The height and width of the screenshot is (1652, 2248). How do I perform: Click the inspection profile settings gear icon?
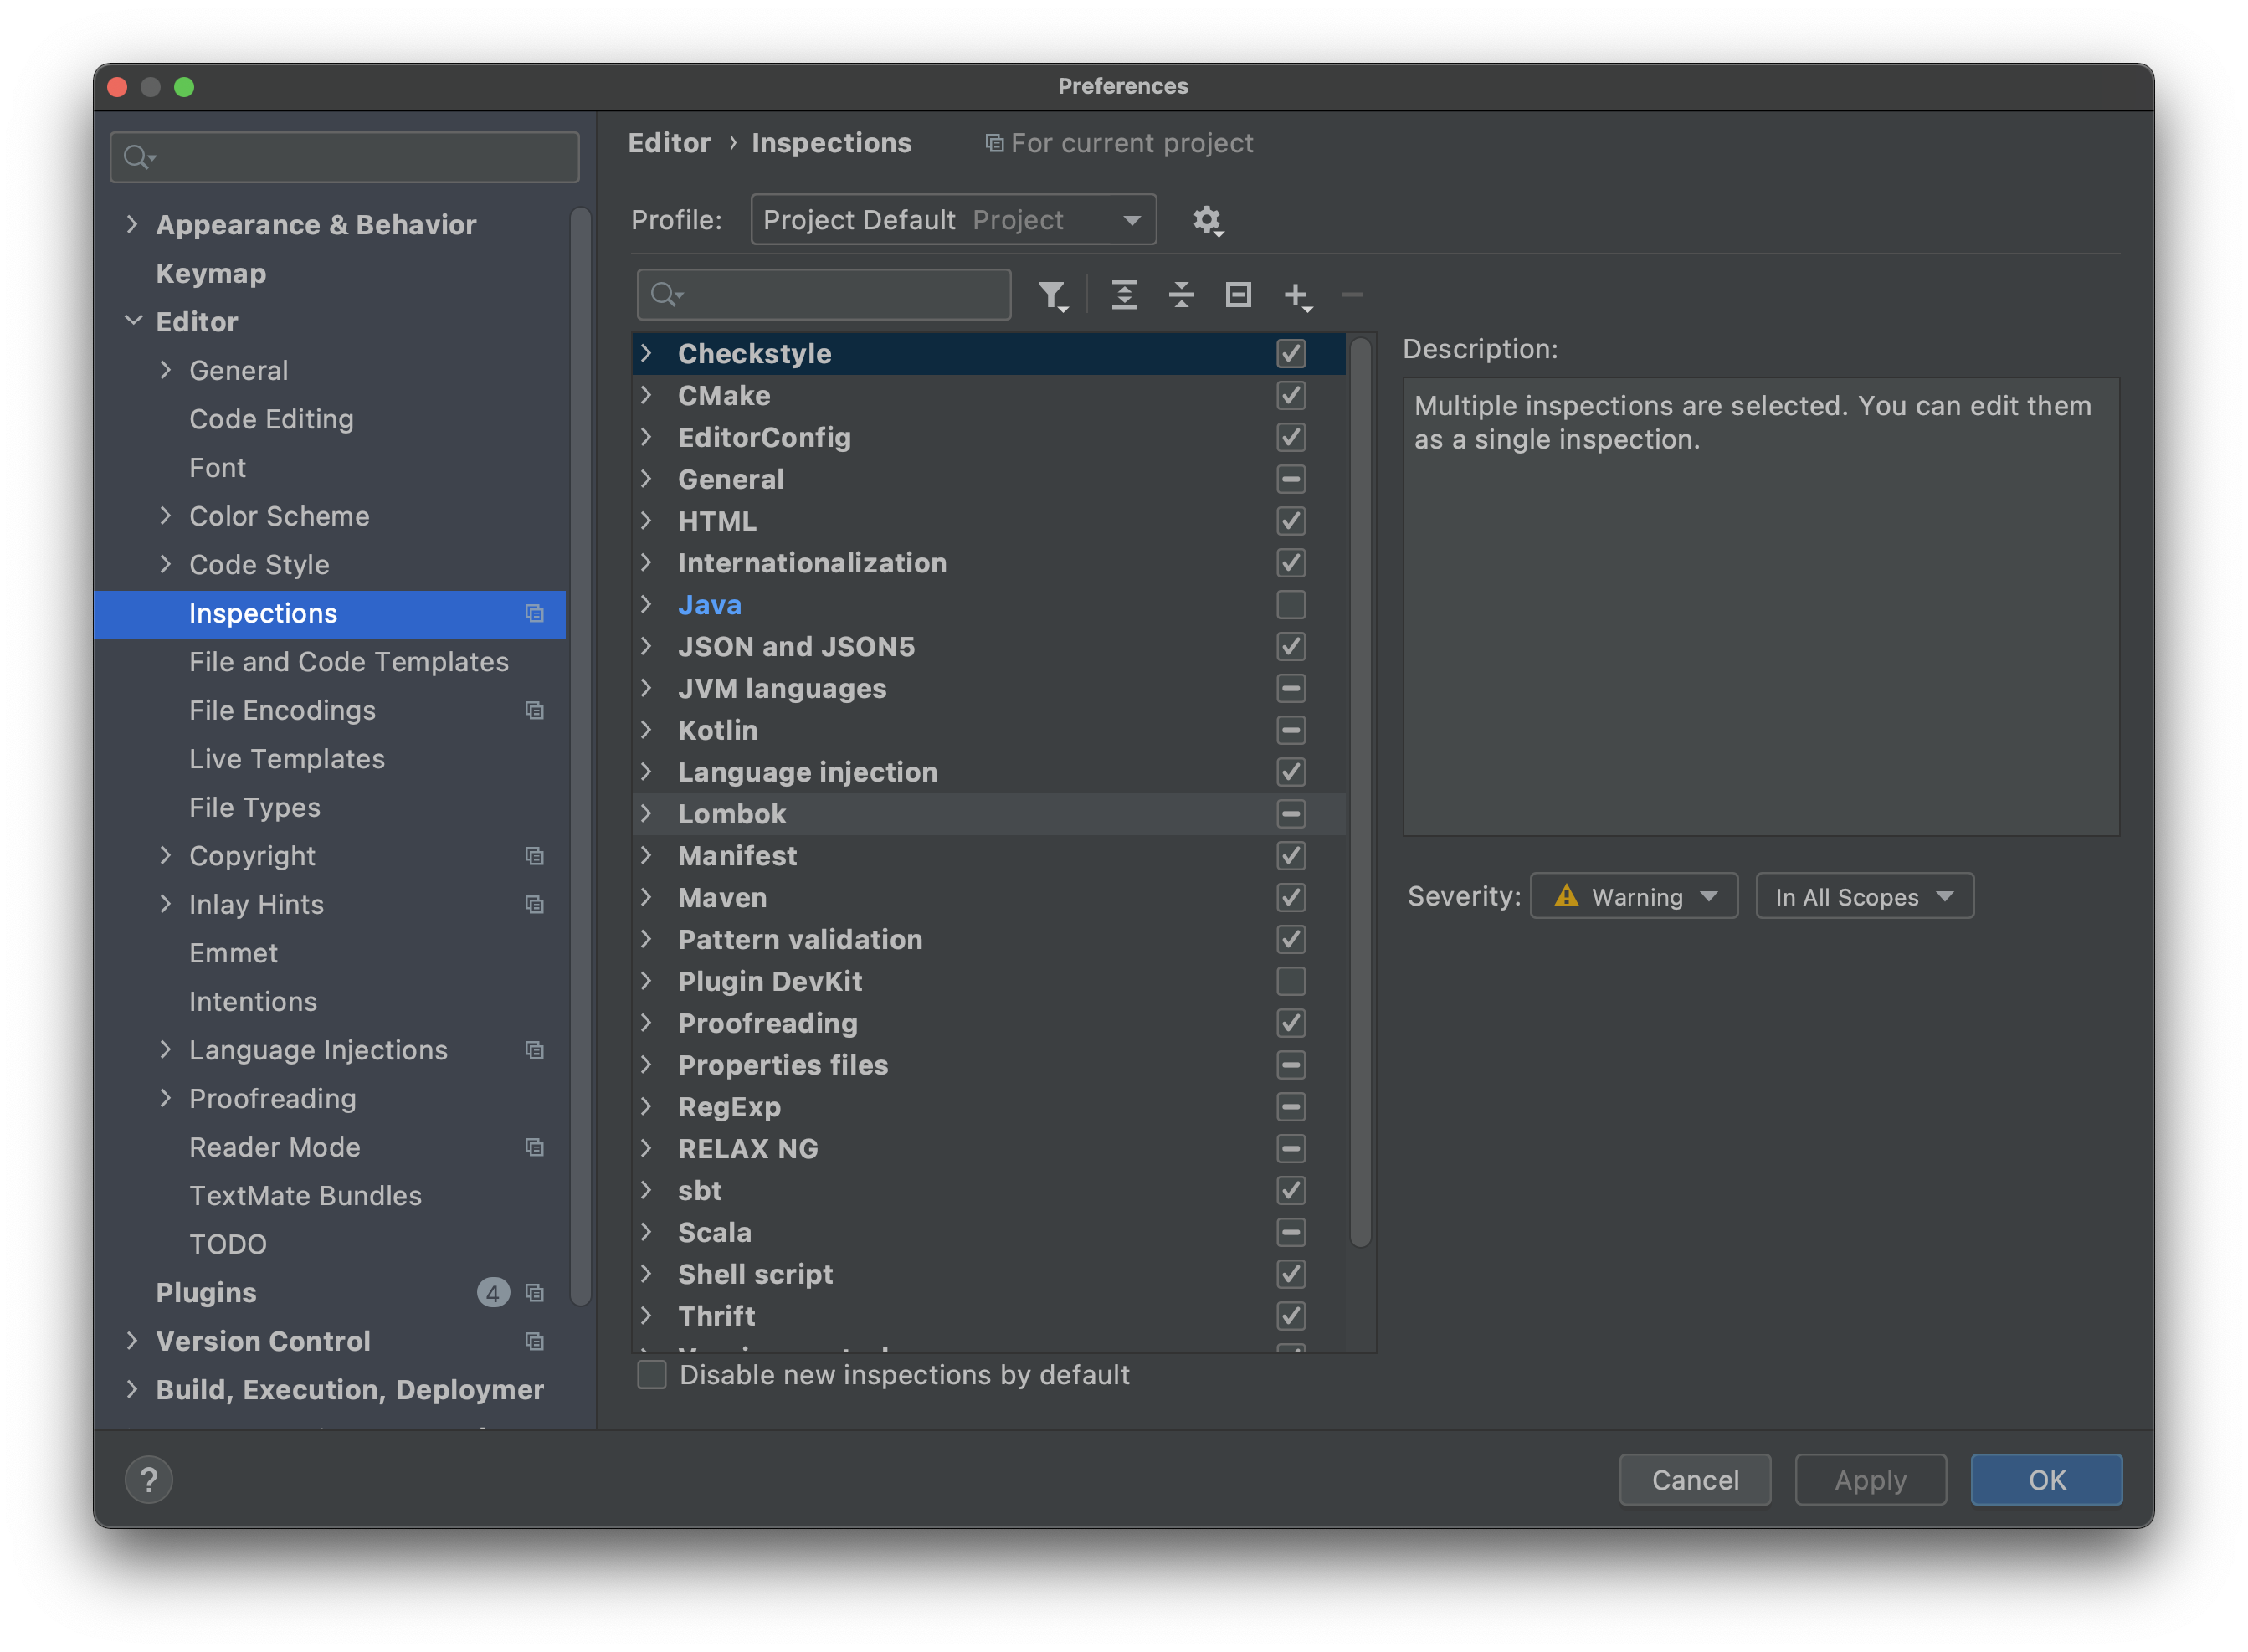click(x=1209, y=220)
